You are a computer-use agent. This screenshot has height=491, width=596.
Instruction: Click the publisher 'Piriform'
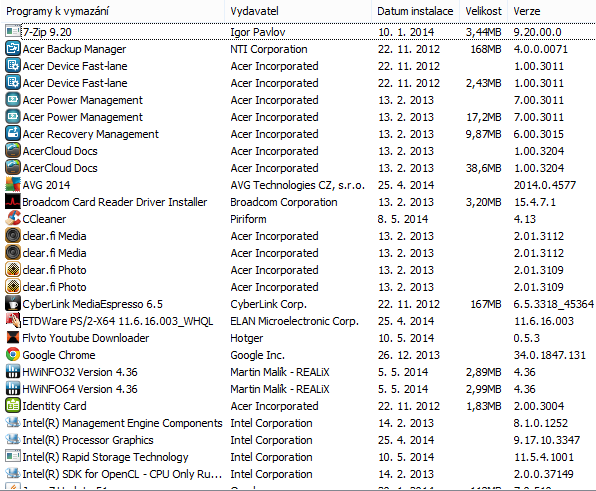click(x=248, y=219)
